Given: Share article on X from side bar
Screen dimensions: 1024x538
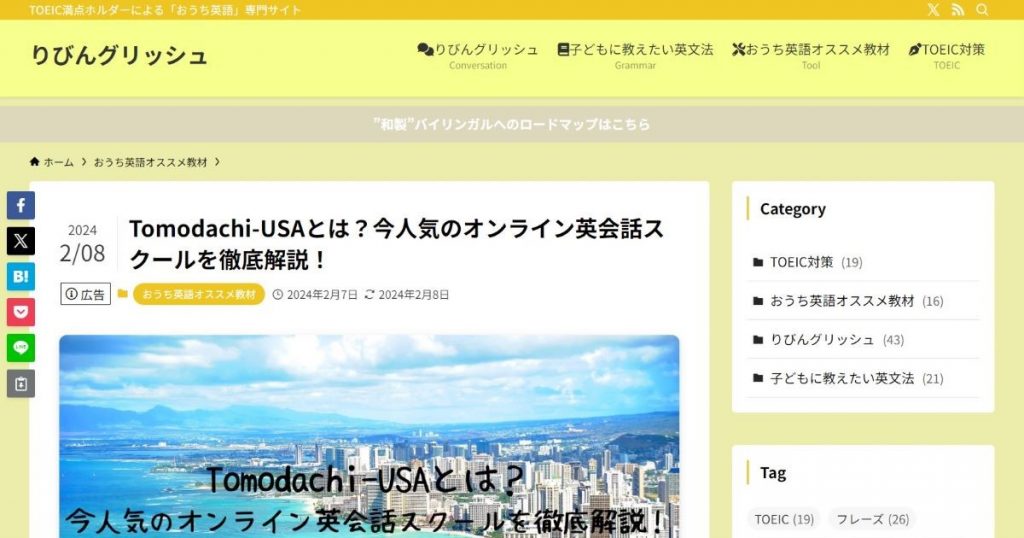Looking at the screenshot, I should coord(21,241).
